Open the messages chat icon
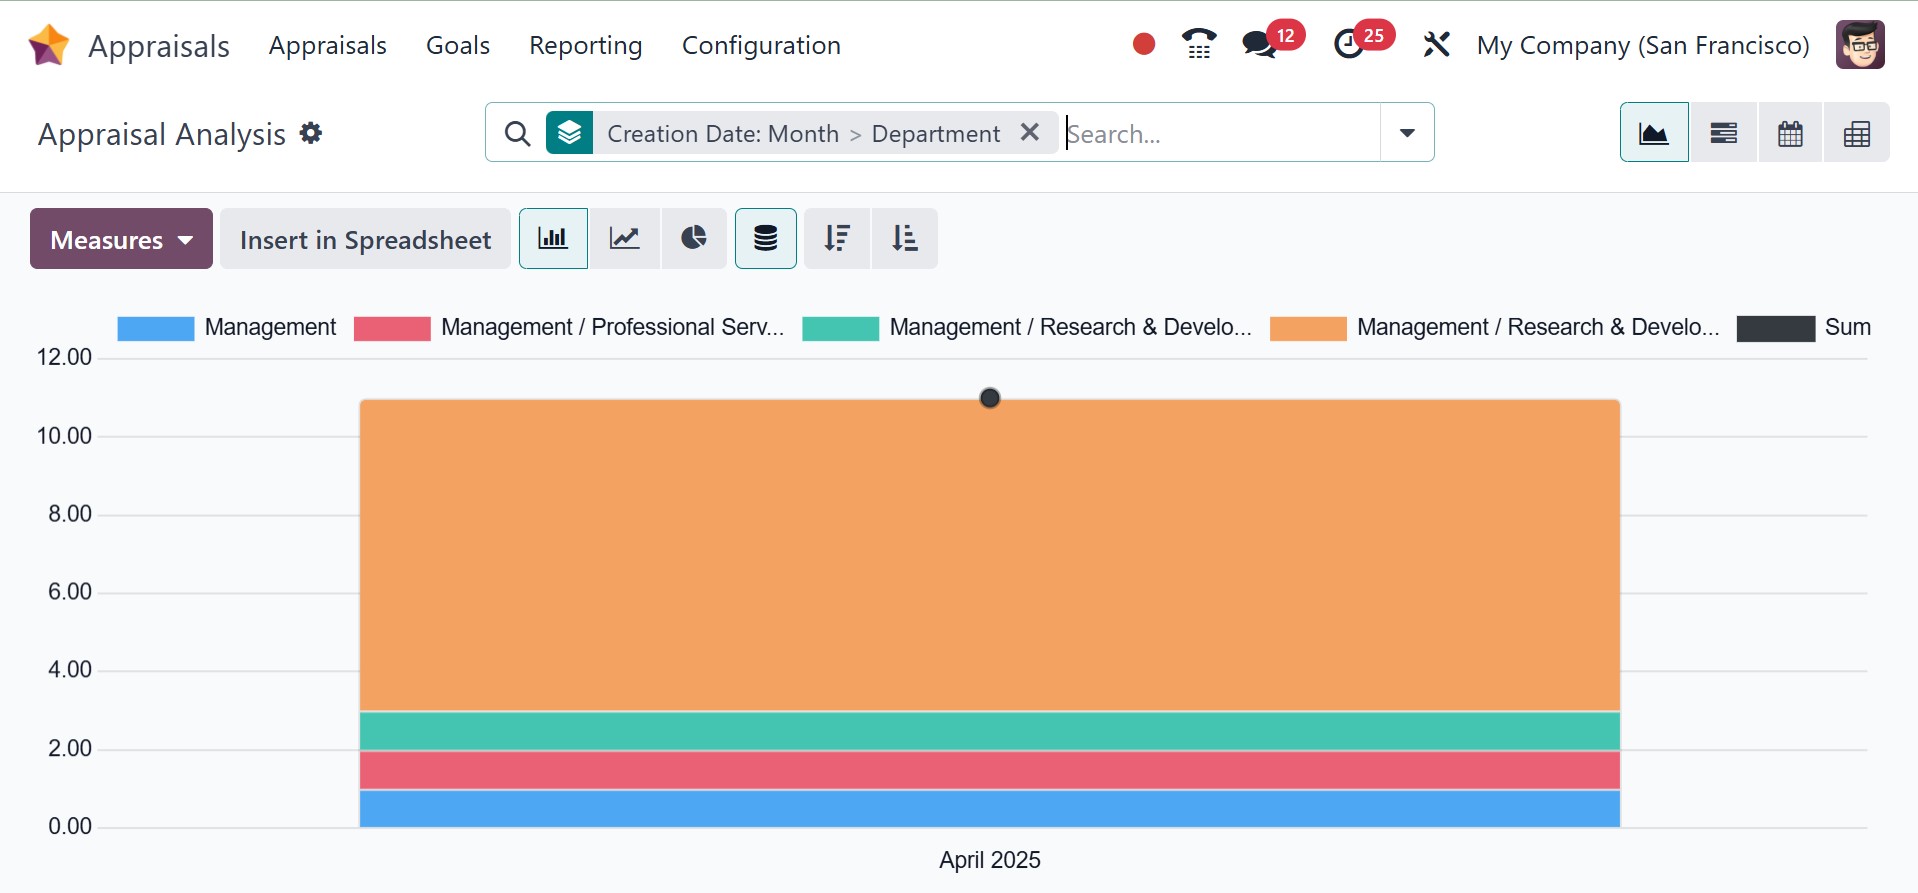The image size is (1918, 893). pyautogui.click(x=1259, y=45)
